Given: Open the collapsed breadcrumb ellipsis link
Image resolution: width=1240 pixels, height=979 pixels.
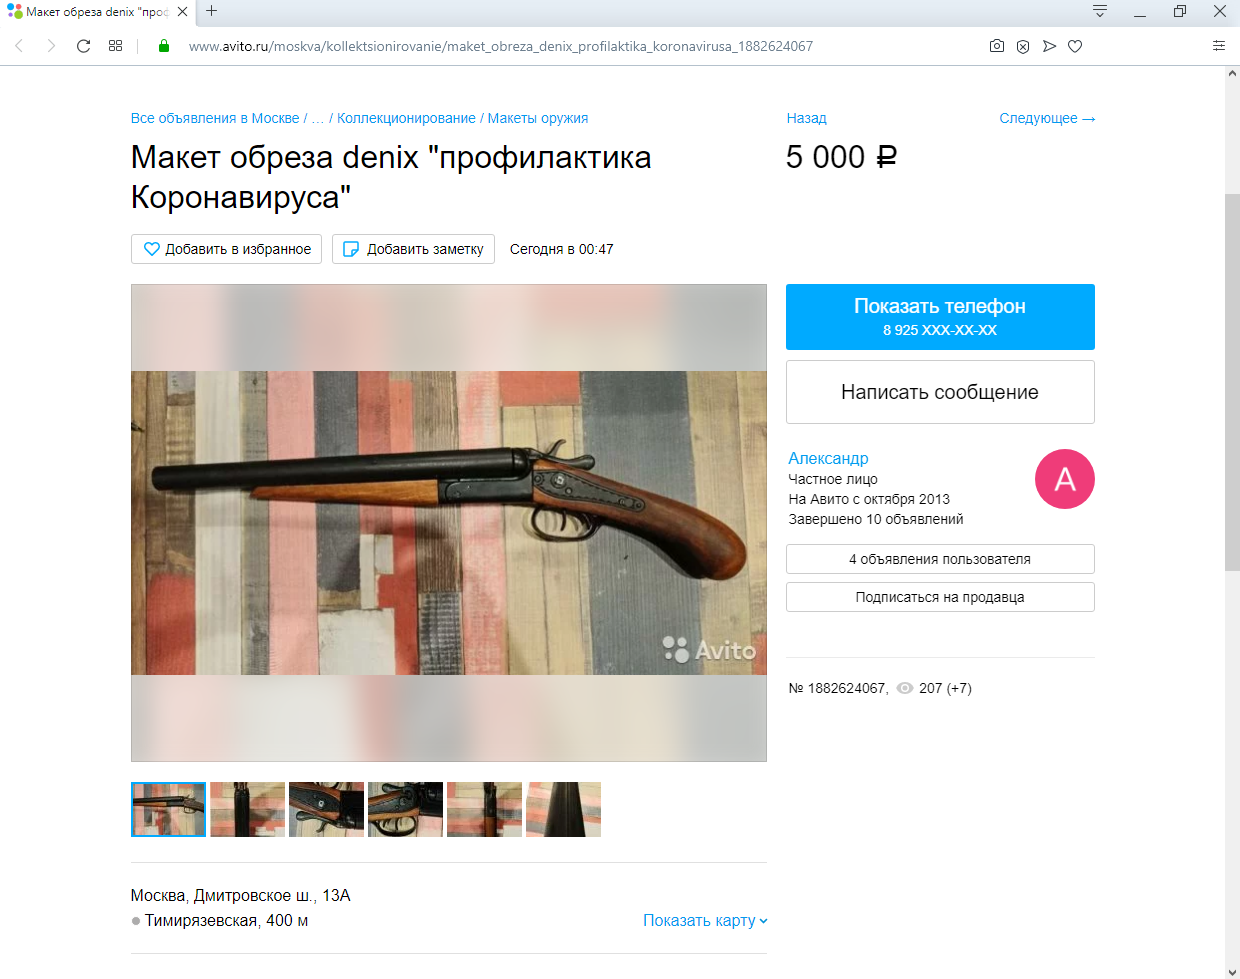Looking at the screenshot, I should 318,118.
